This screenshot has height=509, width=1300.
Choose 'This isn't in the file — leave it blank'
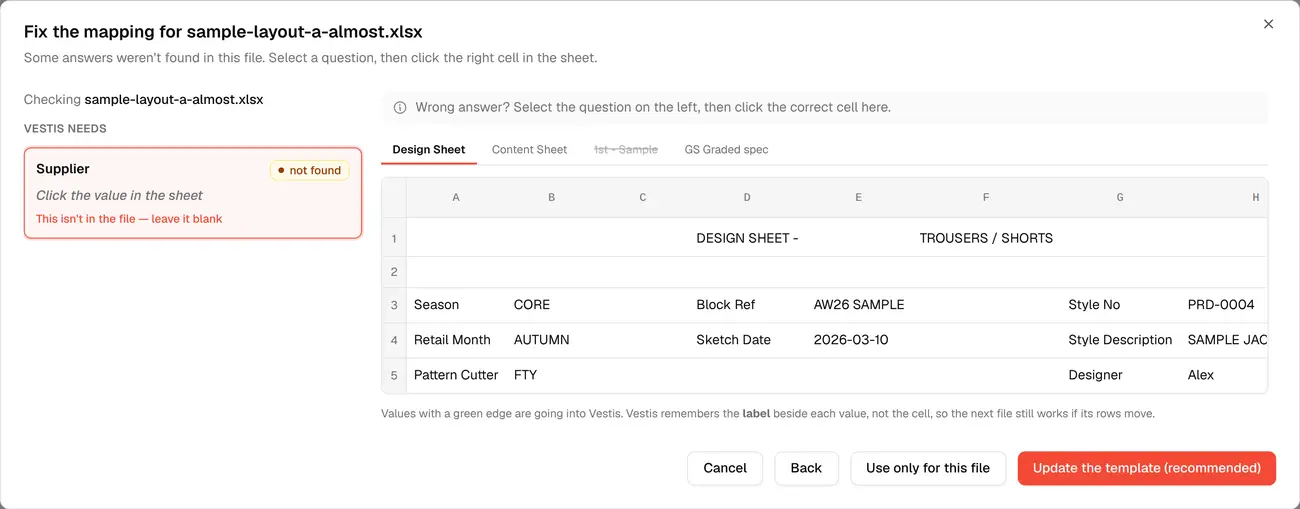click(129, 219)
